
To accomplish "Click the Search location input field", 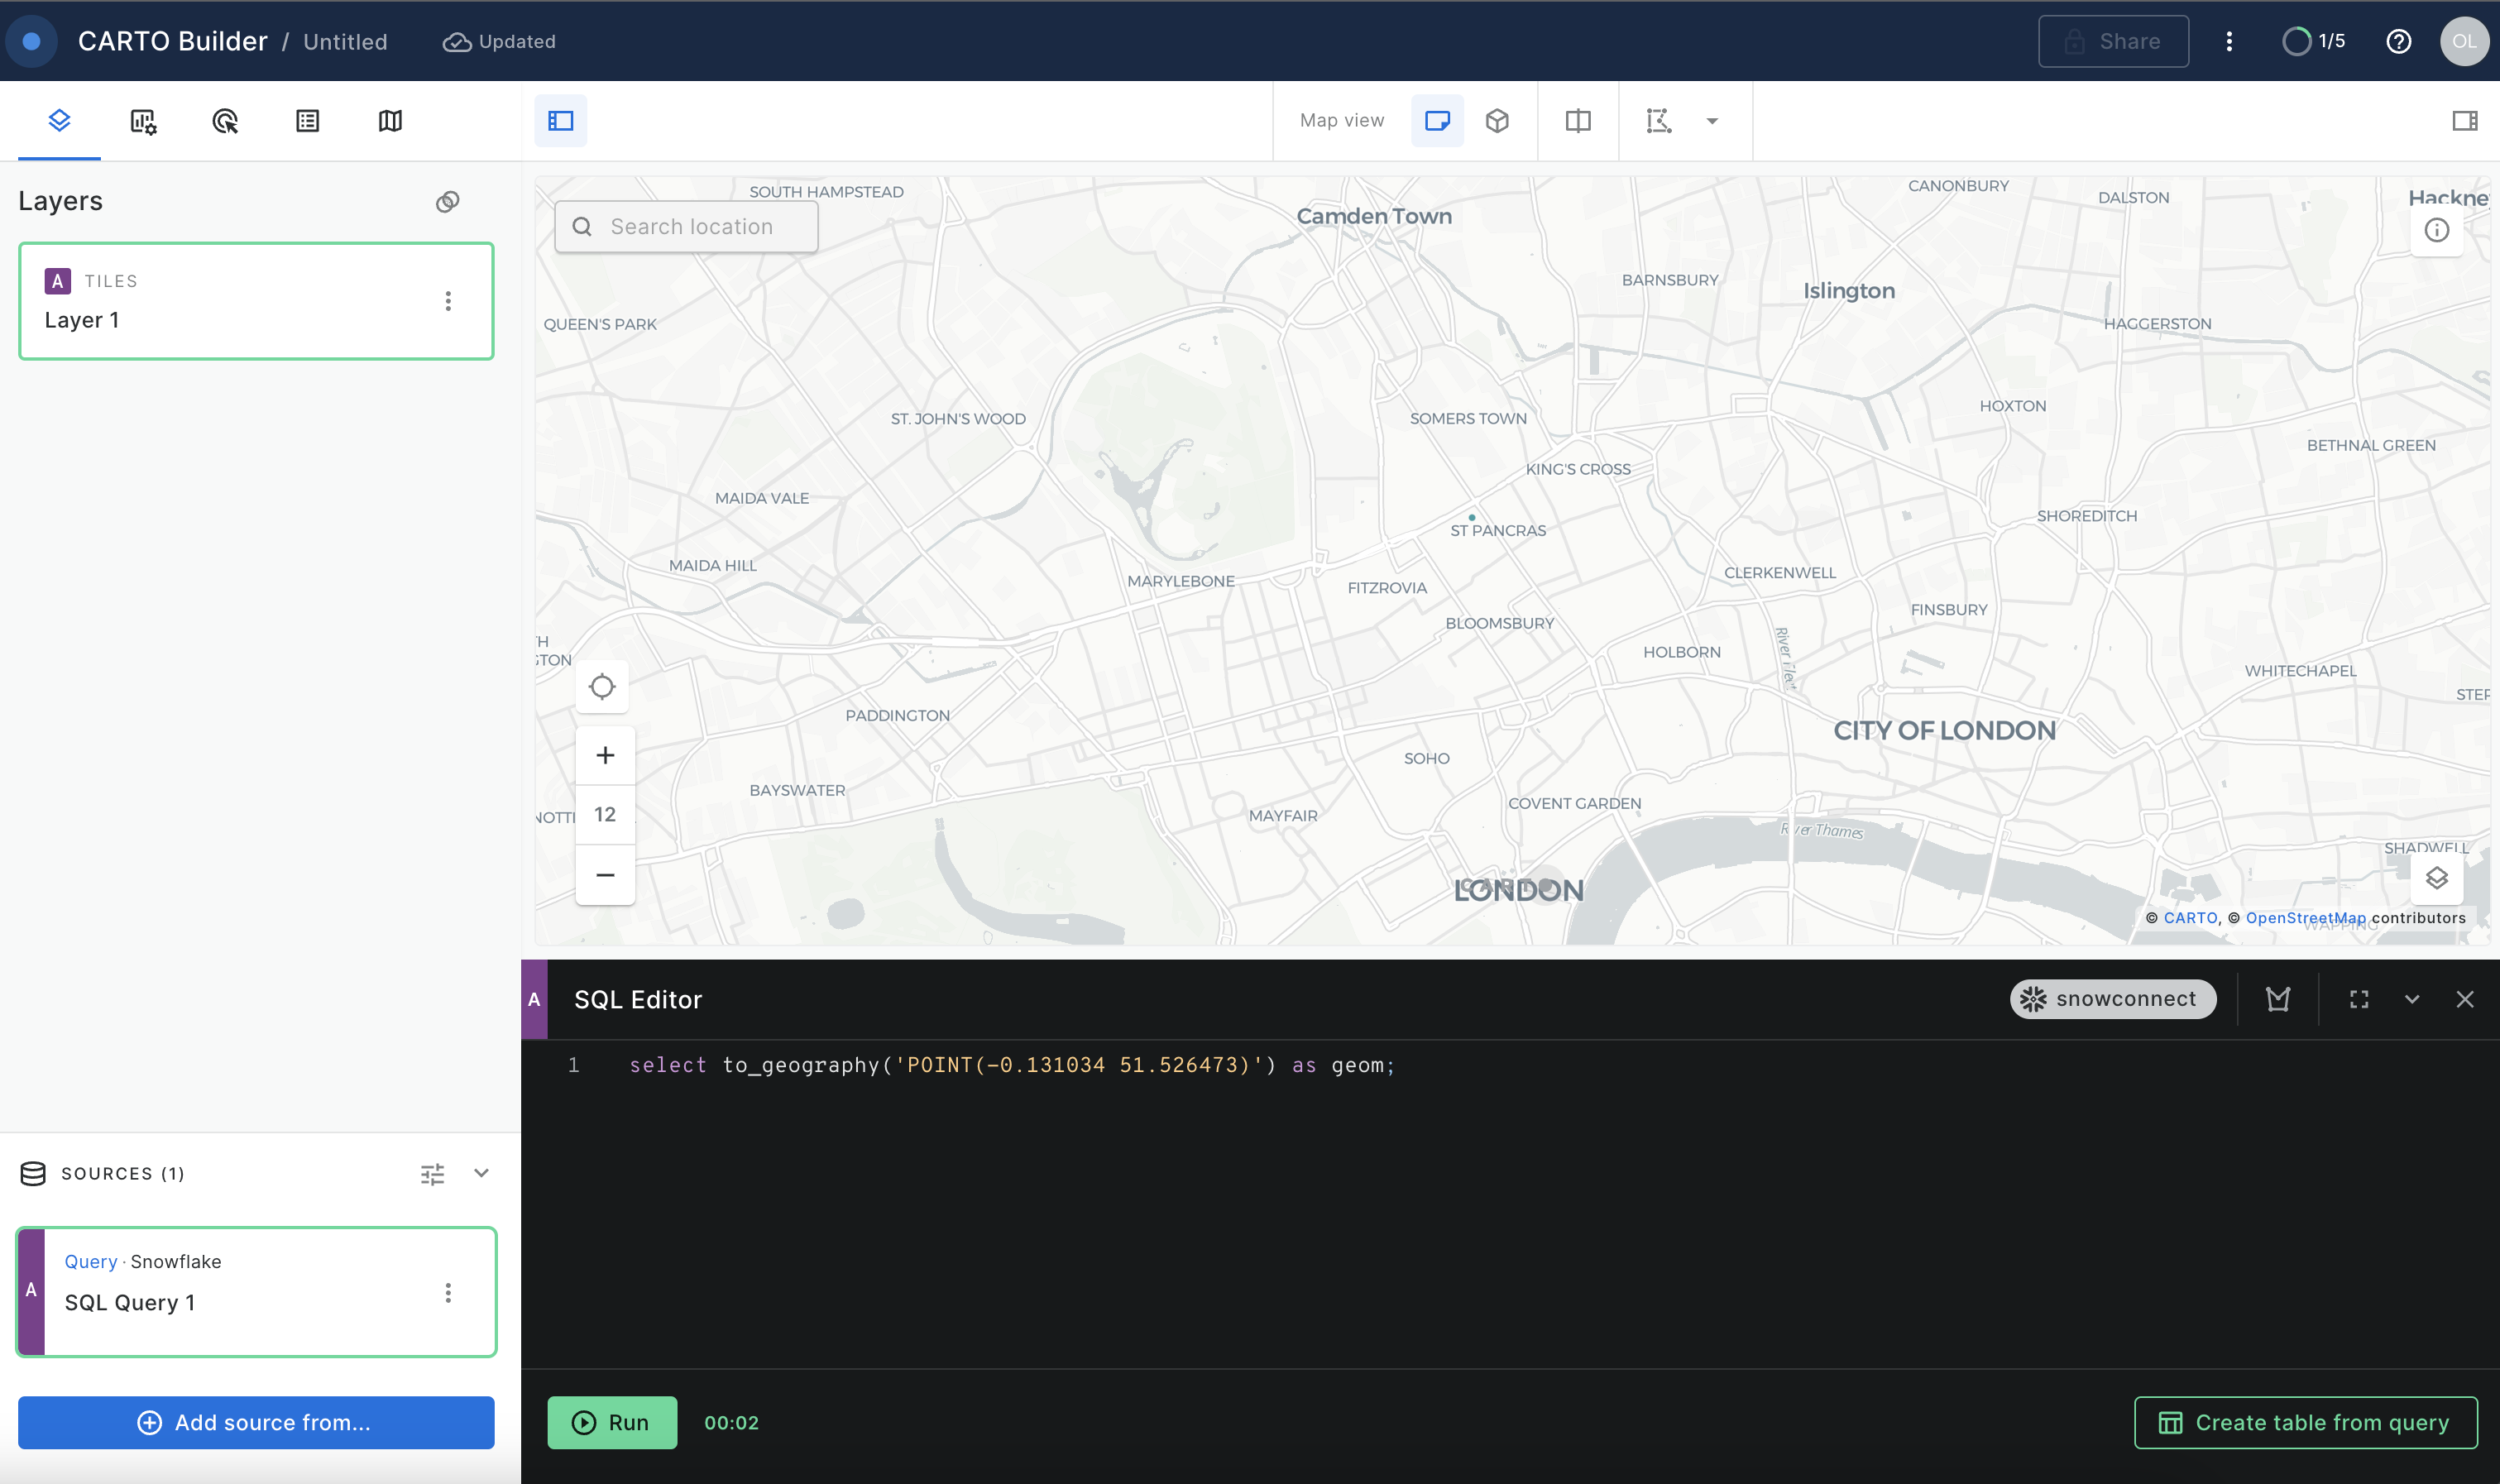I will click(700, 226).
